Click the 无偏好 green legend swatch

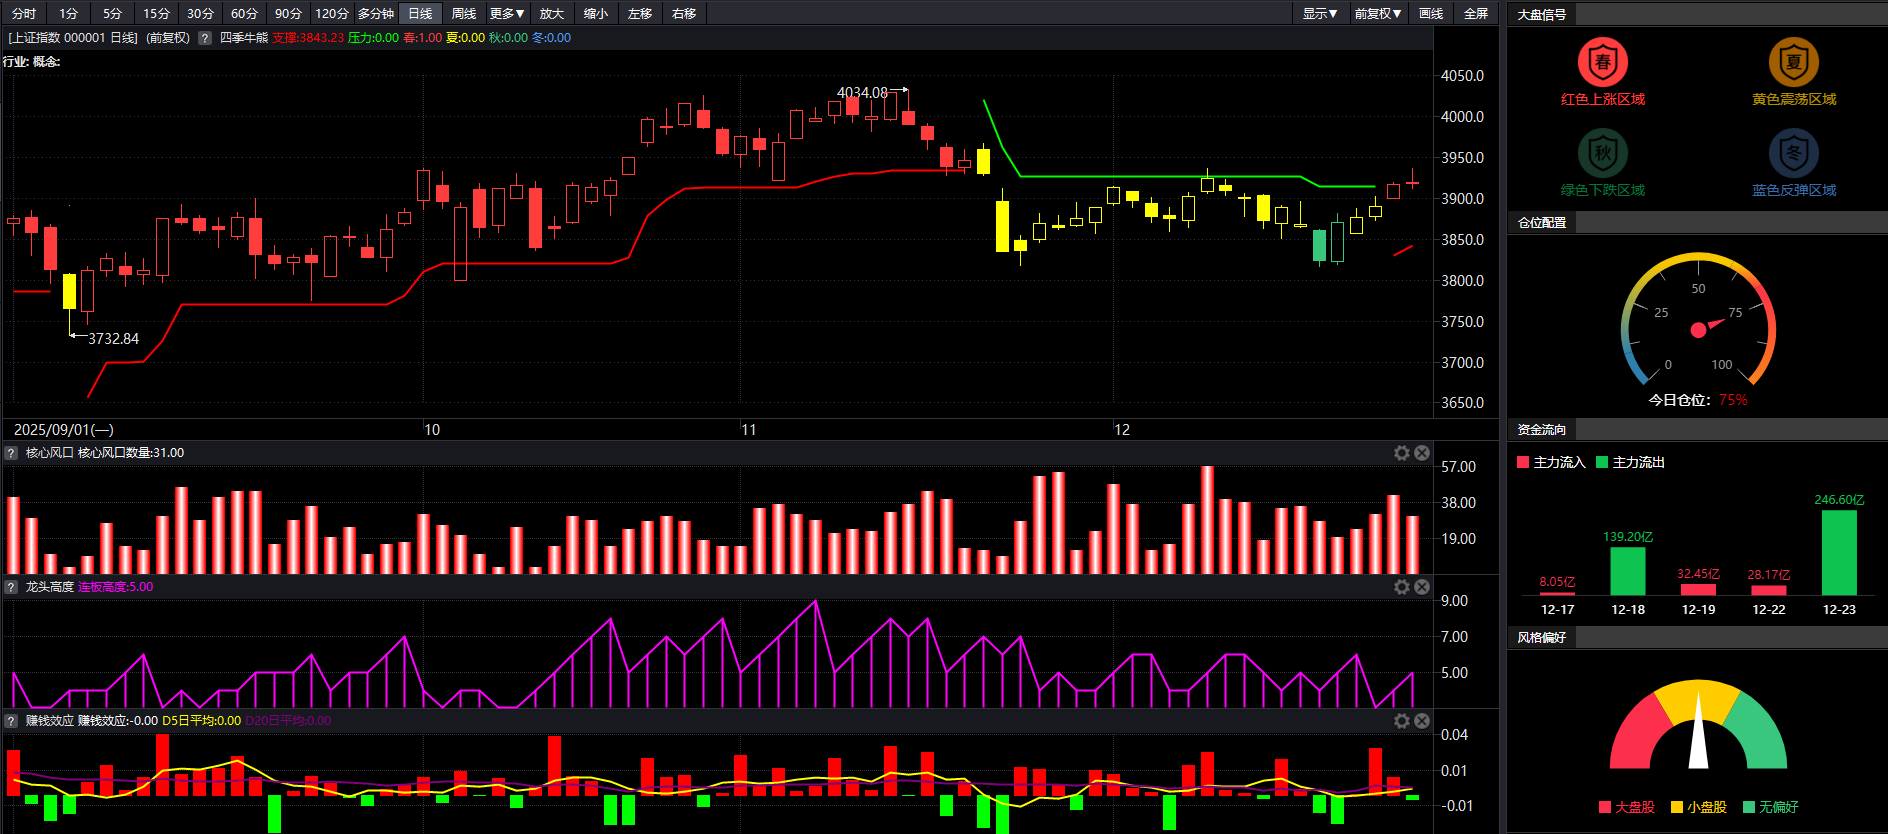pos(1749,807)
